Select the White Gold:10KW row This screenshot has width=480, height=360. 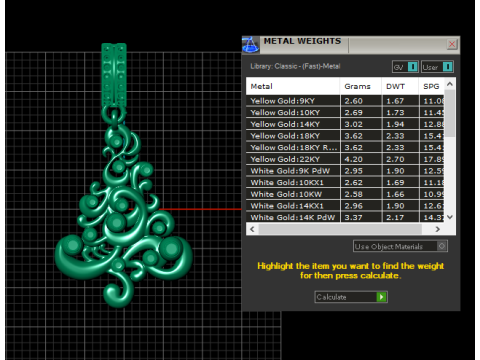(345, 194)
